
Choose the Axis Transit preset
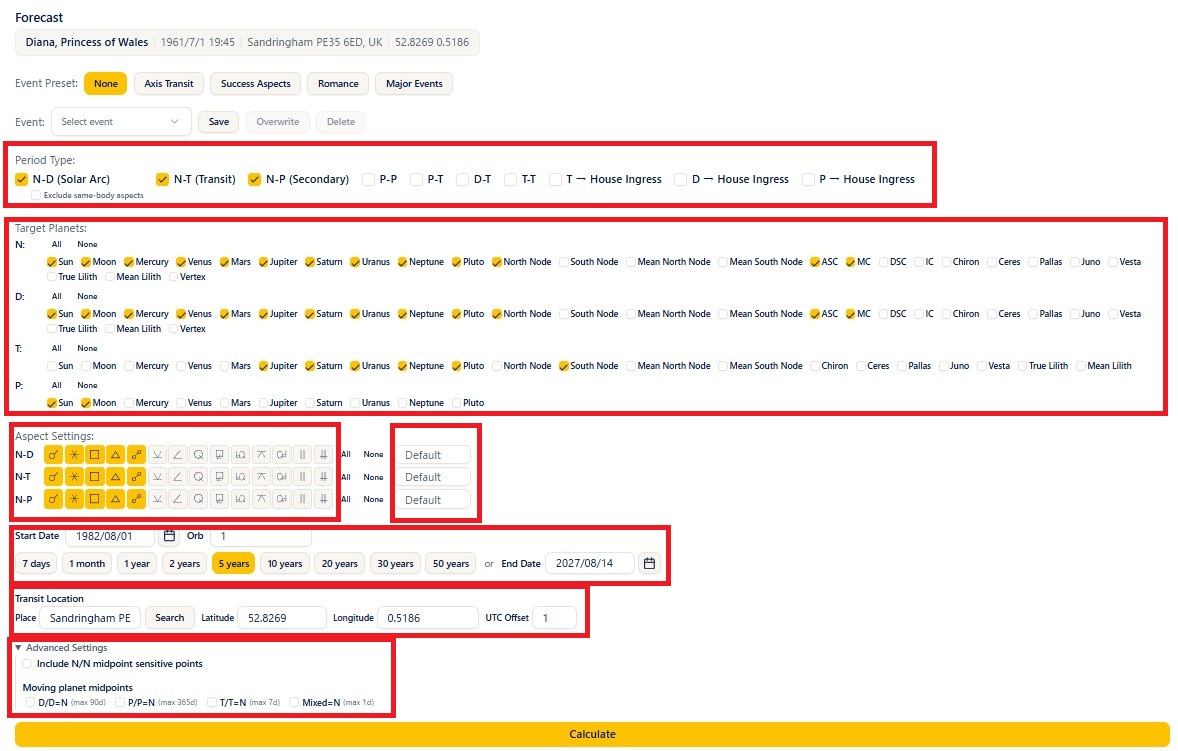pos(169,83)
